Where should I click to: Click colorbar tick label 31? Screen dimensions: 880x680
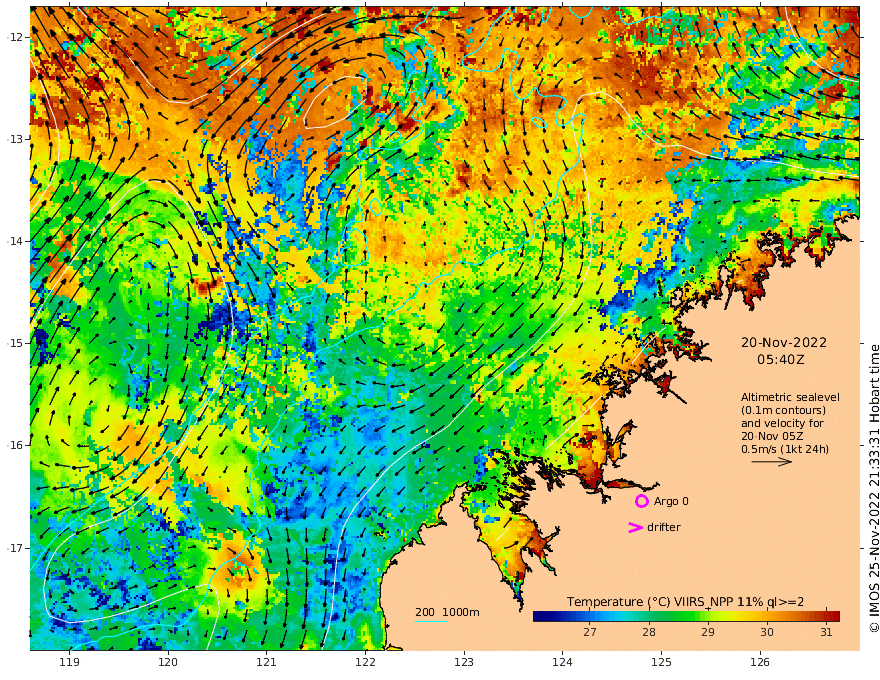[x=826, y=632]
